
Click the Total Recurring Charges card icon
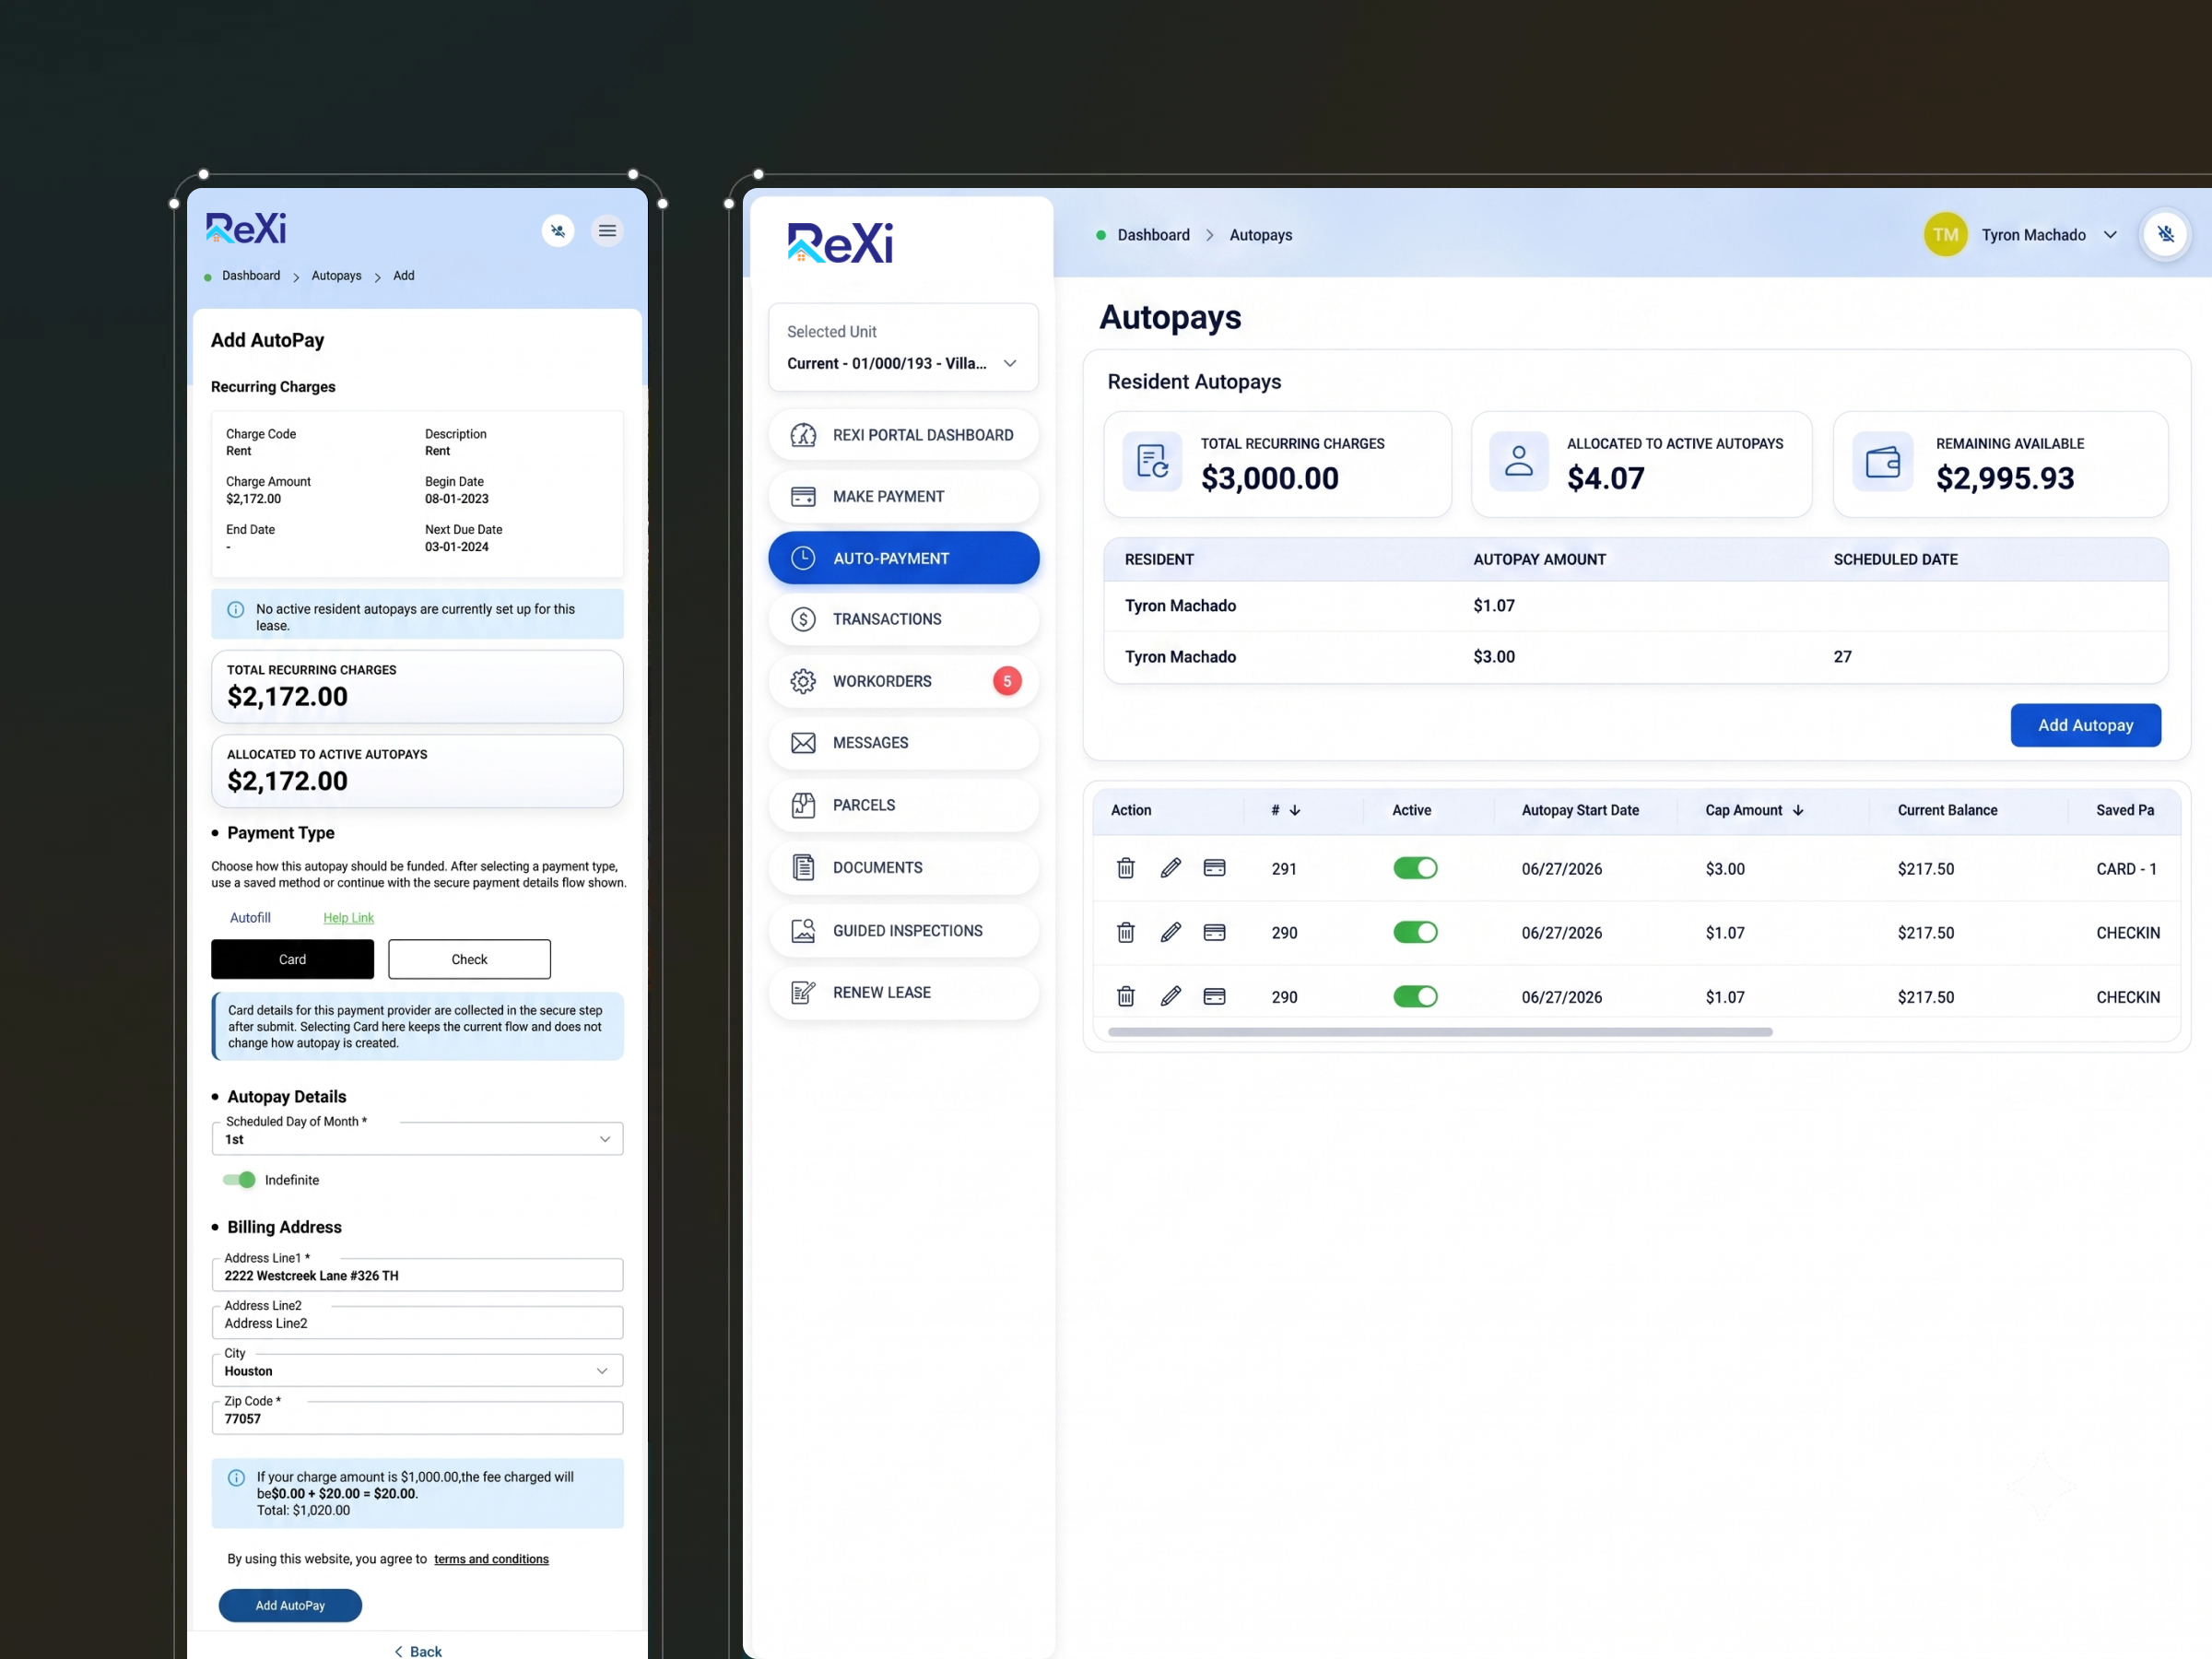[x=1152, y=461]
